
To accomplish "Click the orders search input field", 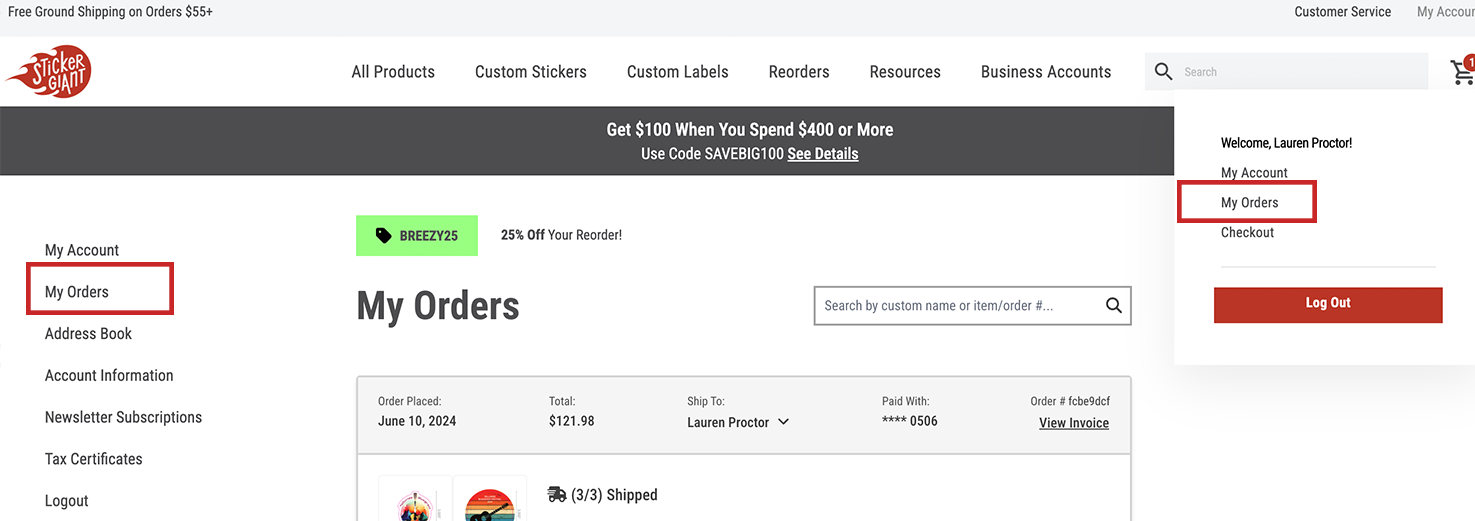I will 960,306.
